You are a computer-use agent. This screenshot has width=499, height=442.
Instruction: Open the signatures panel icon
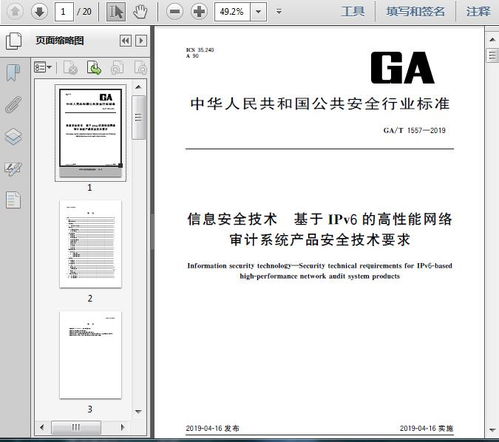click(x=13, y=169)
